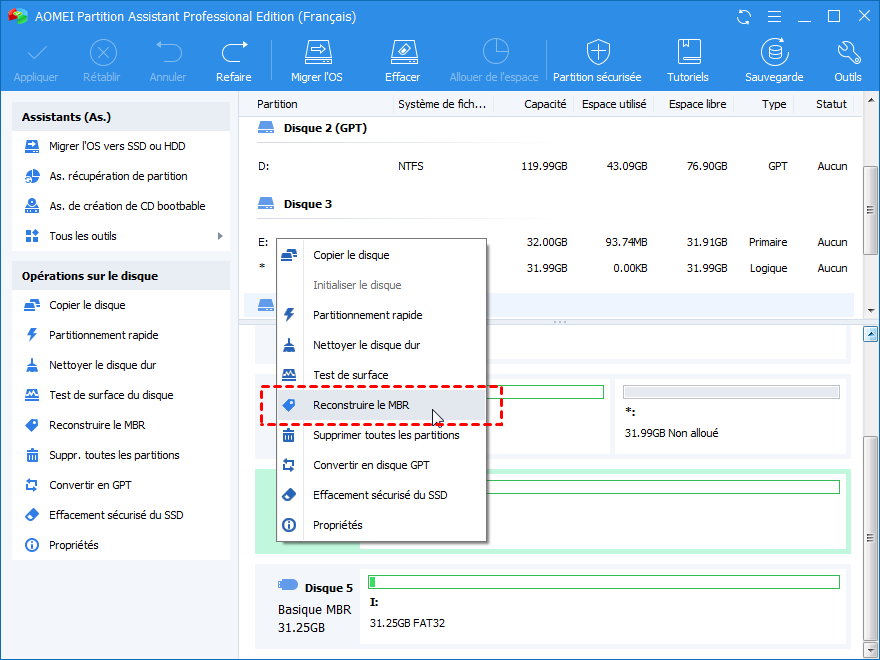Choose Test de surface in the context menu
This screenshot has height=660, width=880.
[x=382, y=375]
